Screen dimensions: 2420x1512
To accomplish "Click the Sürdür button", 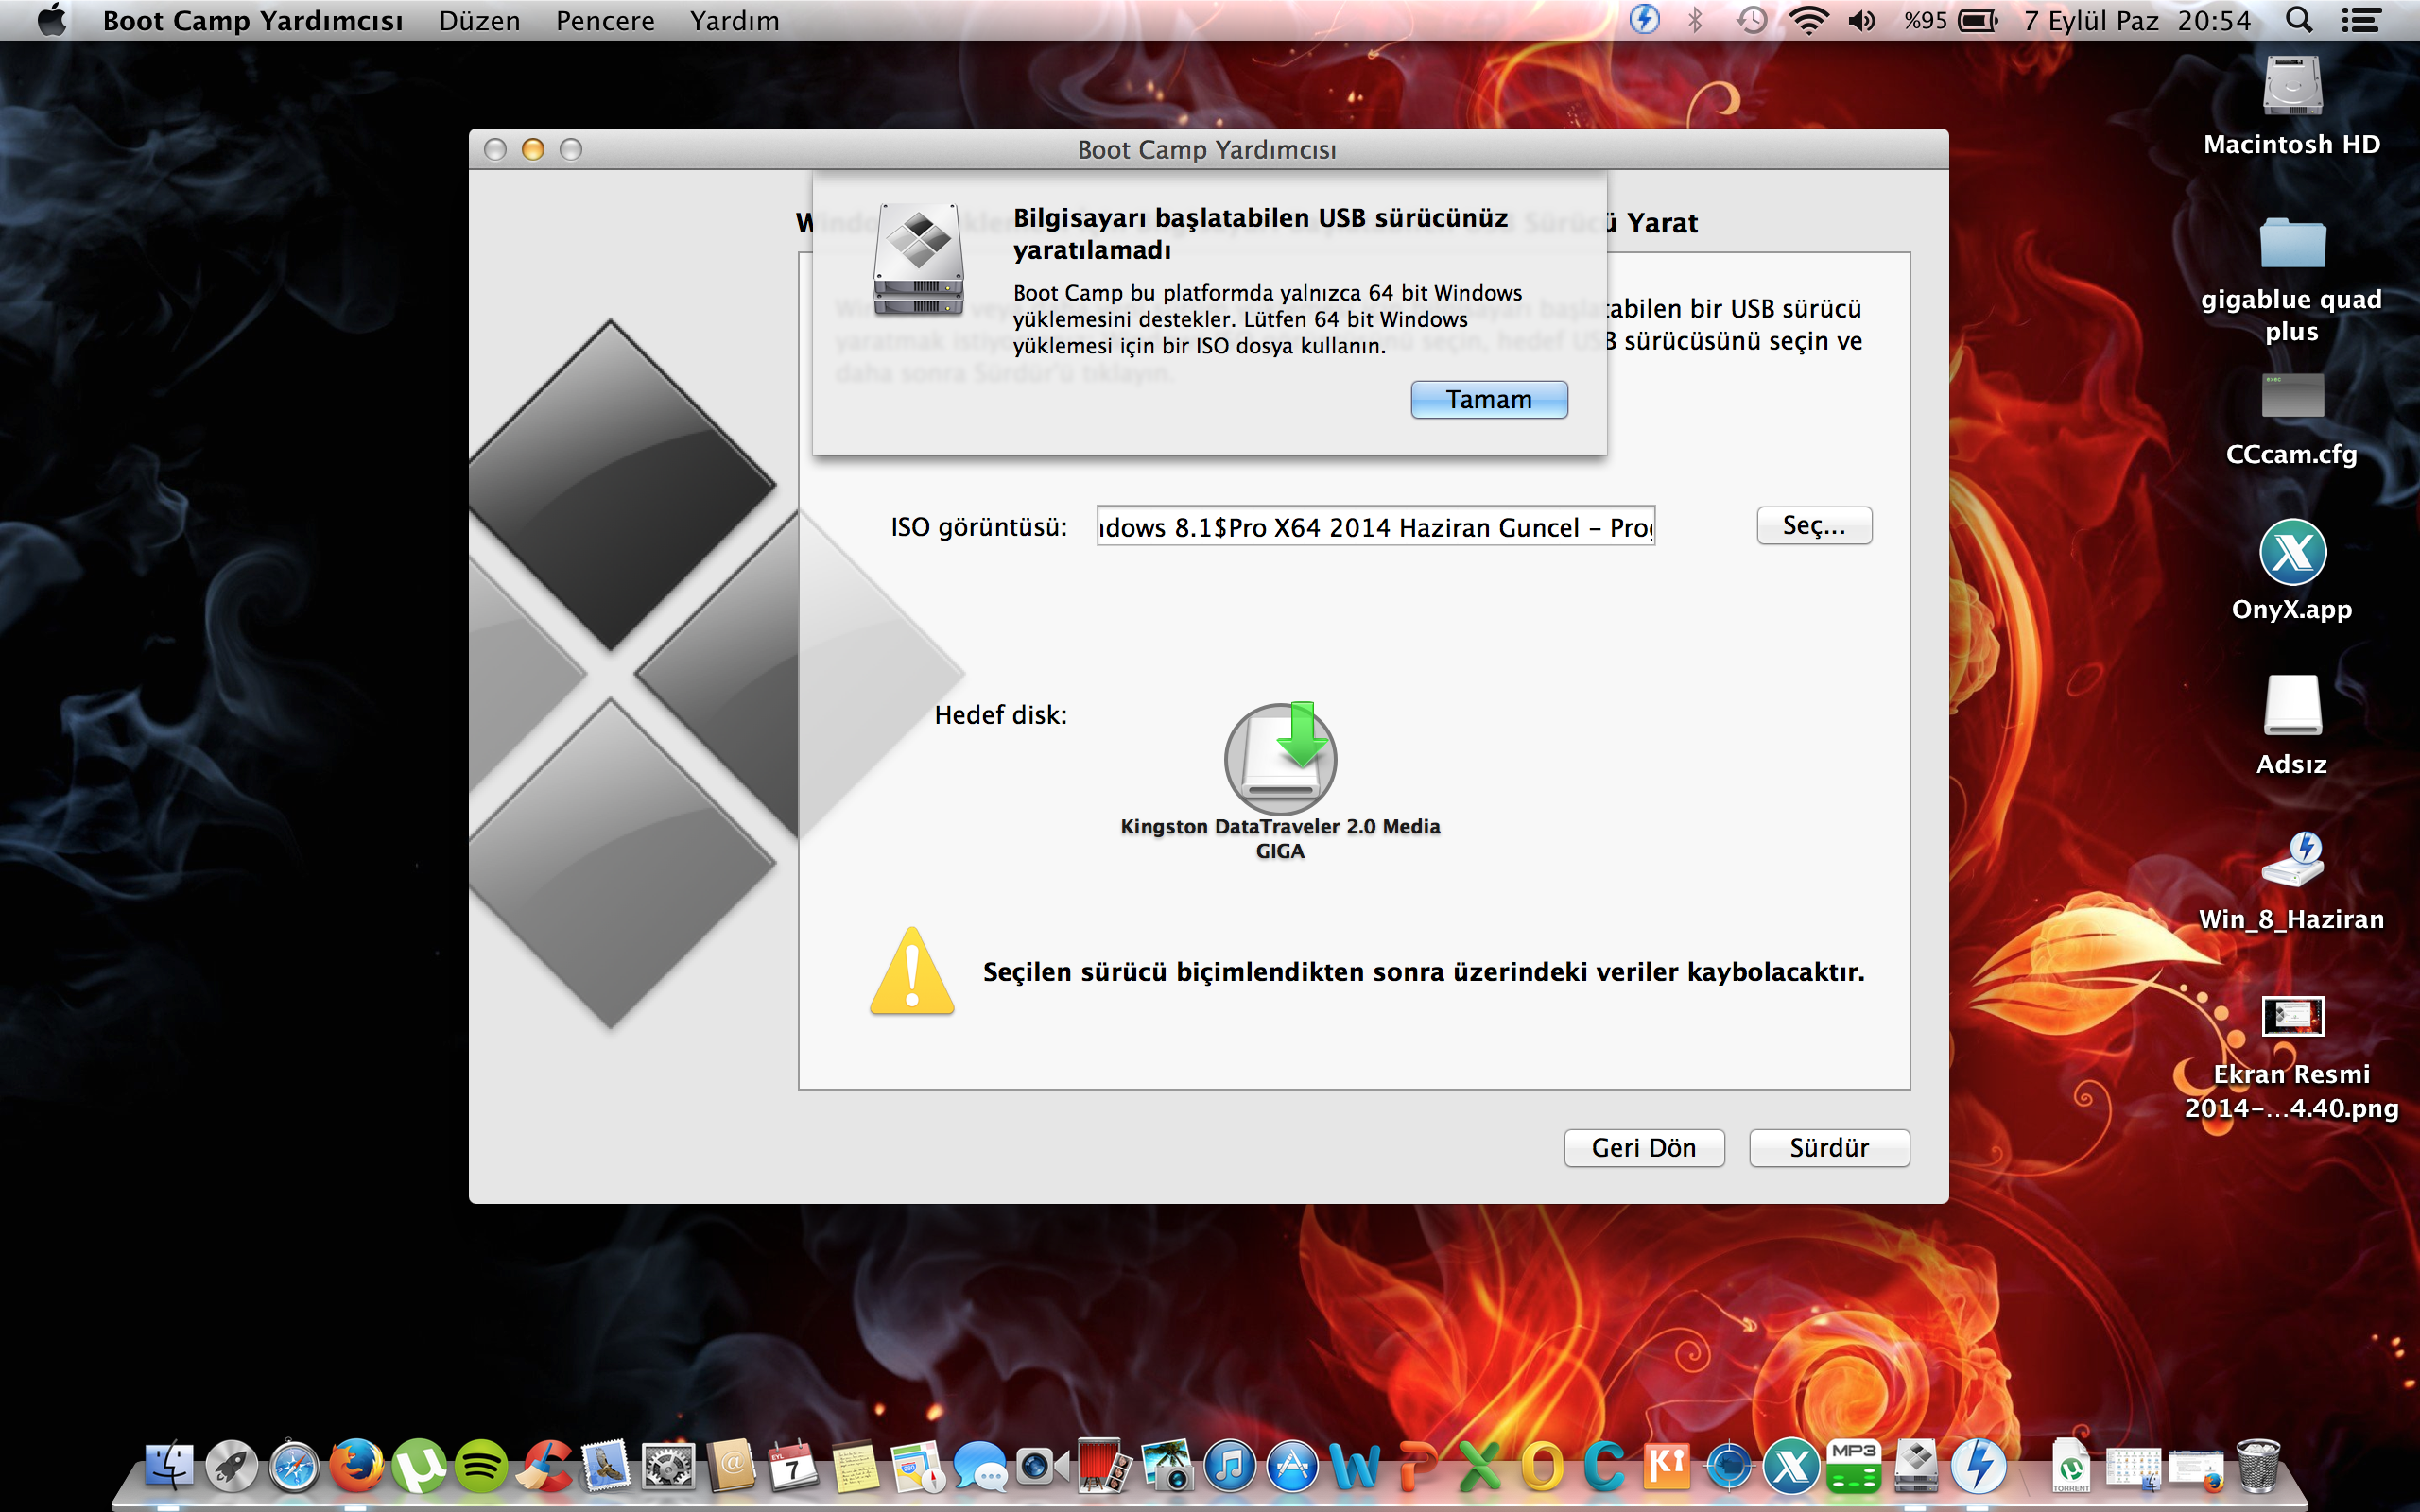I will click(x=1829, y=1148).
